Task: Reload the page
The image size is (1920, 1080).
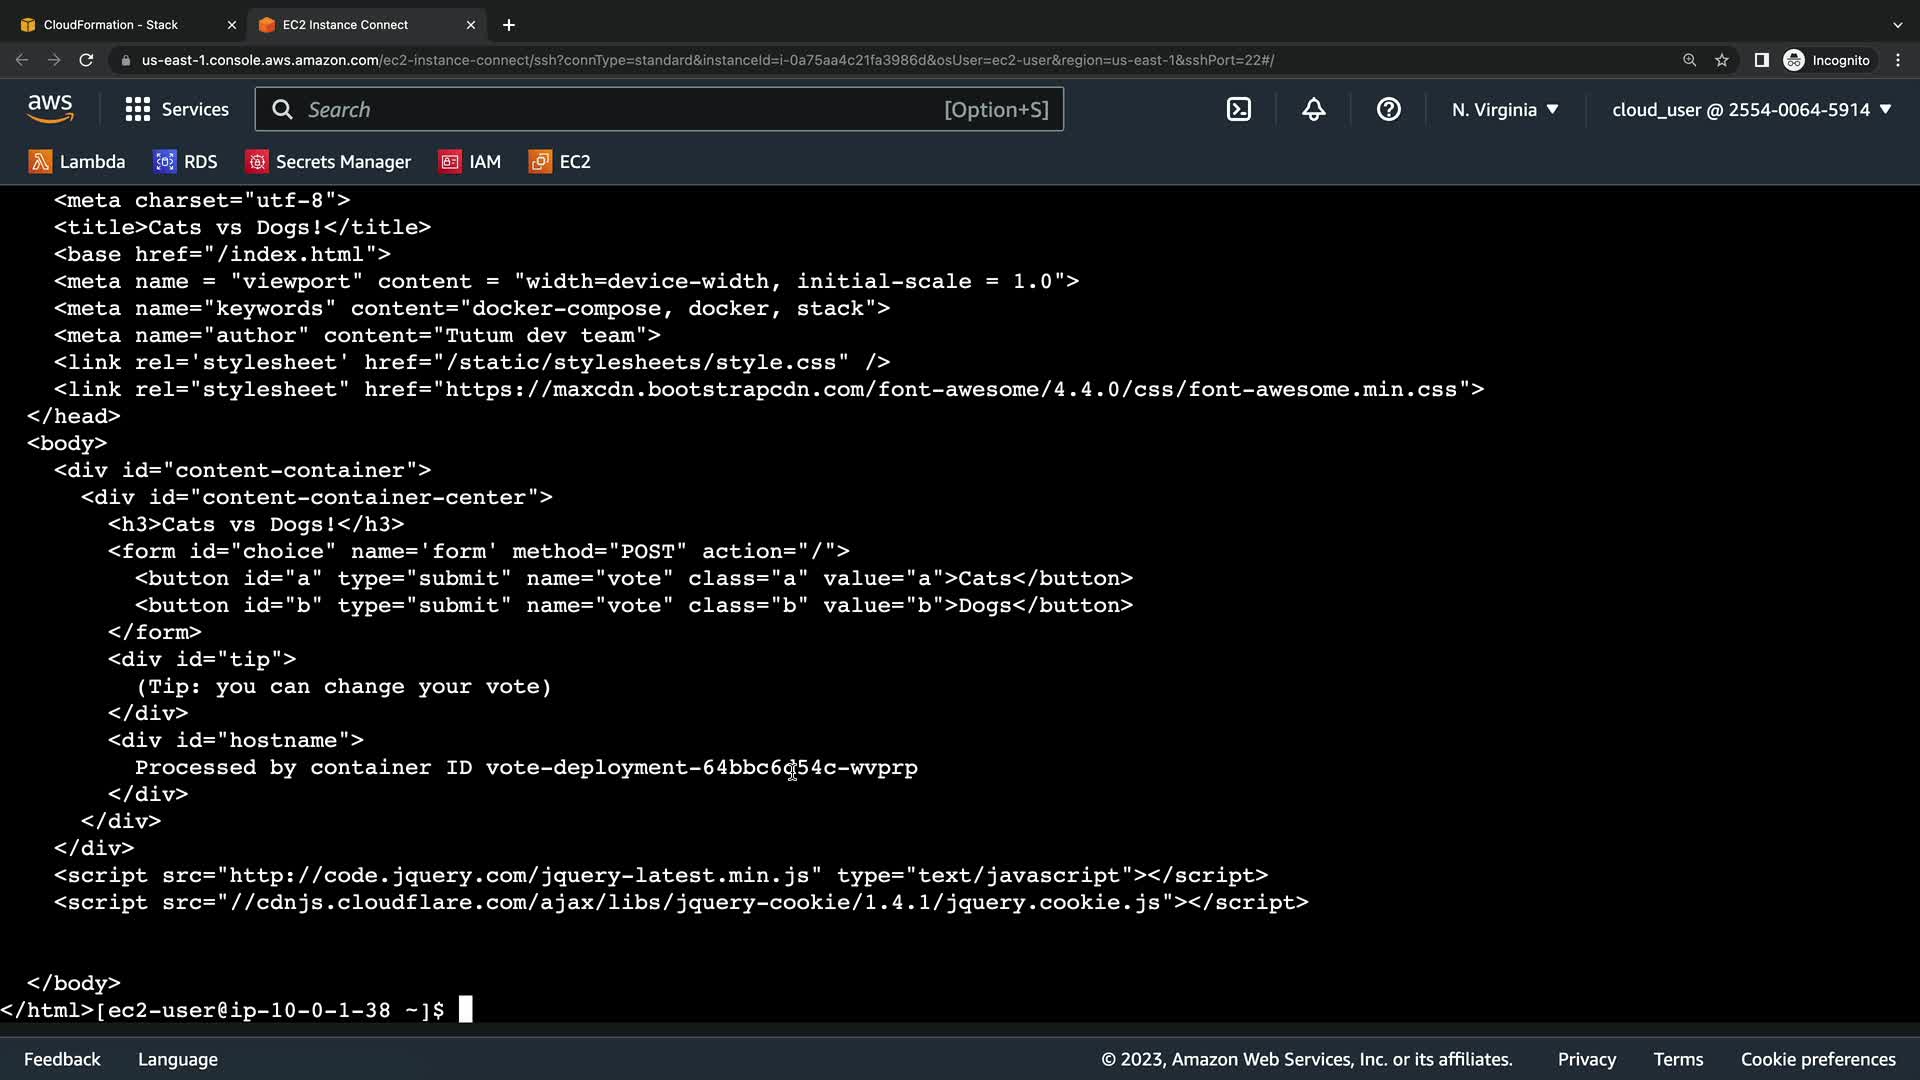Action: click(87, 60)
